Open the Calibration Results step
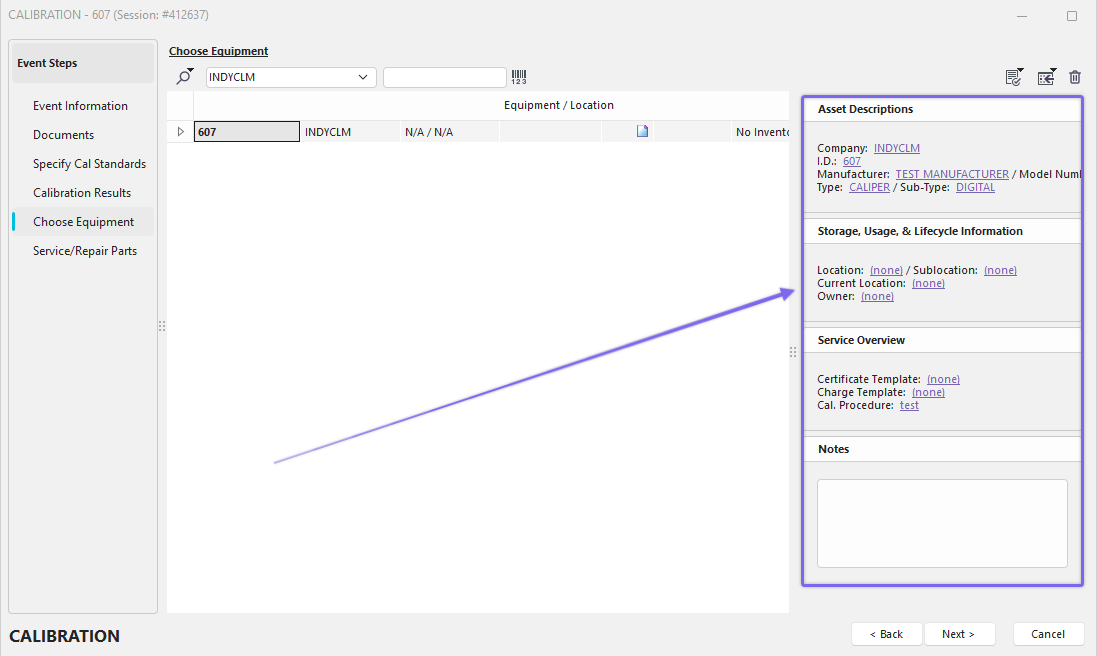Viewport: 1097px width, 656px height. (82, 193)
